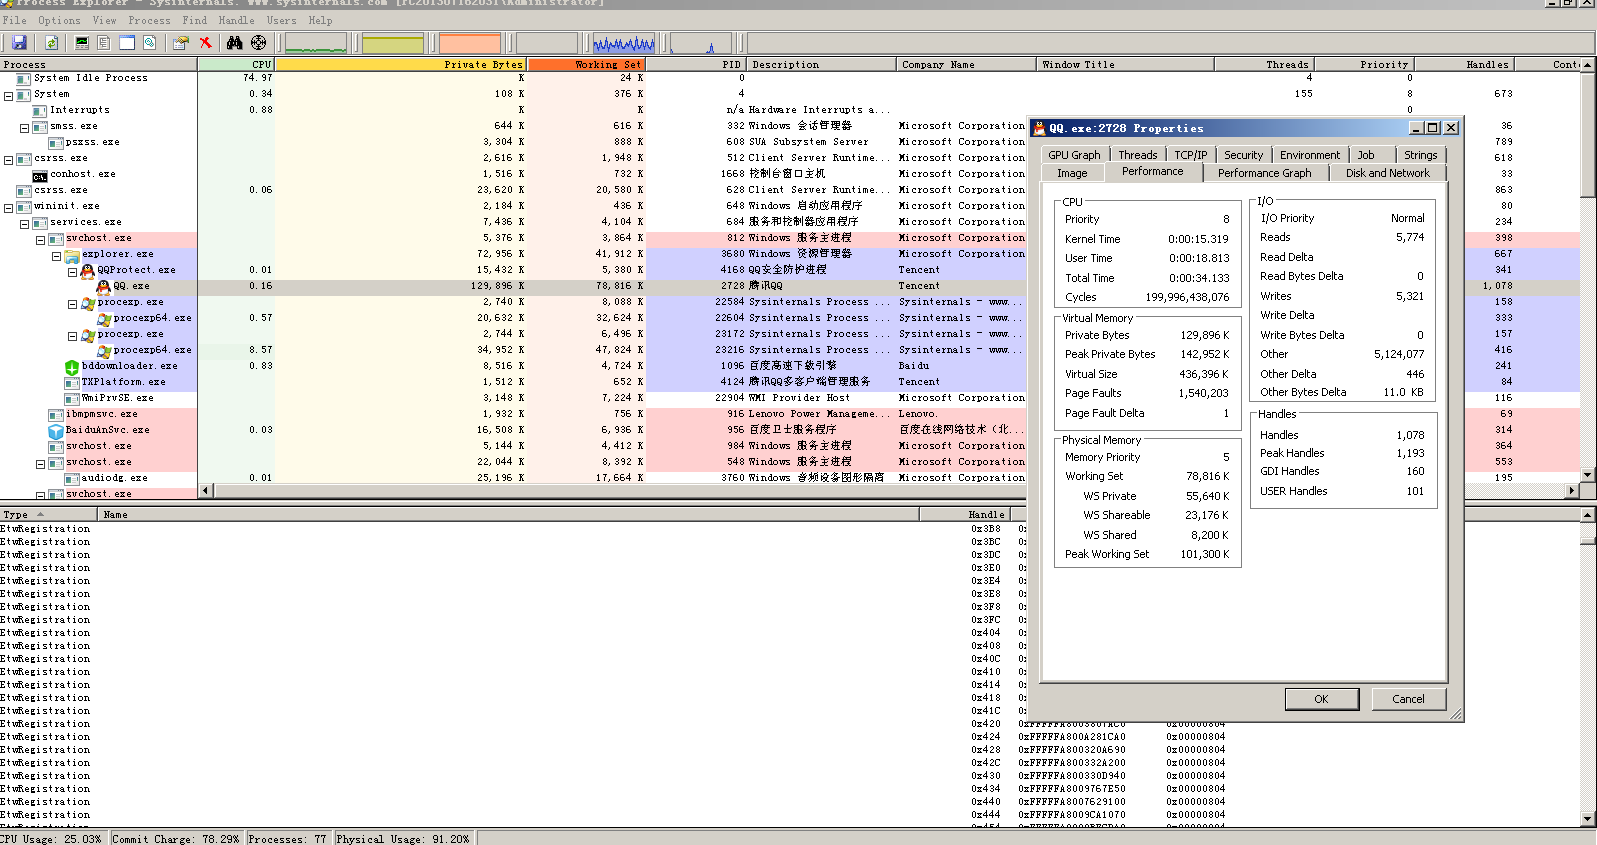Collapse the QQProtect.exe tree node
1597x845 pixels.
73,272
